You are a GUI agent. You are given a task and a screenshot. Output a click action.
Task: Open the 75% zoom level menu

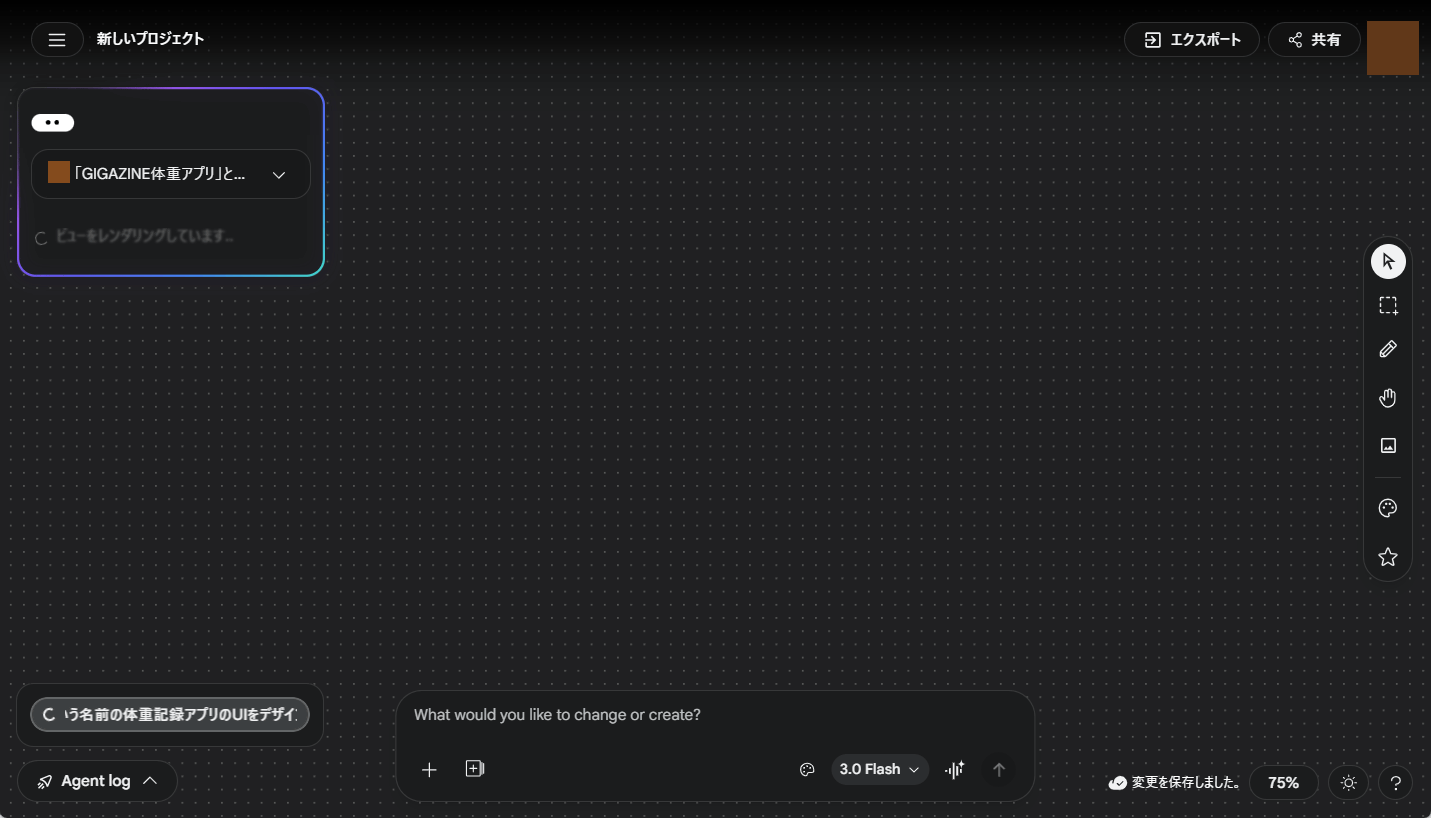(1283, 783)
